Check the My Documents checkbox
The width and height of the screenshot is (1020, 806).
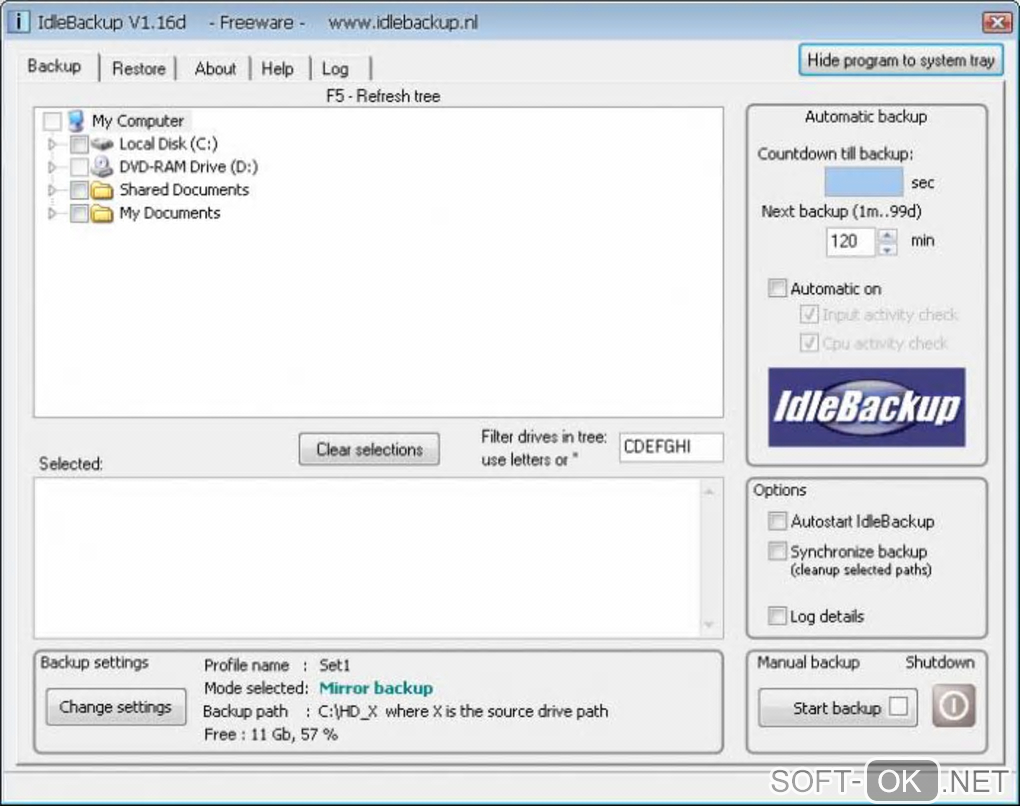(79, 213)
